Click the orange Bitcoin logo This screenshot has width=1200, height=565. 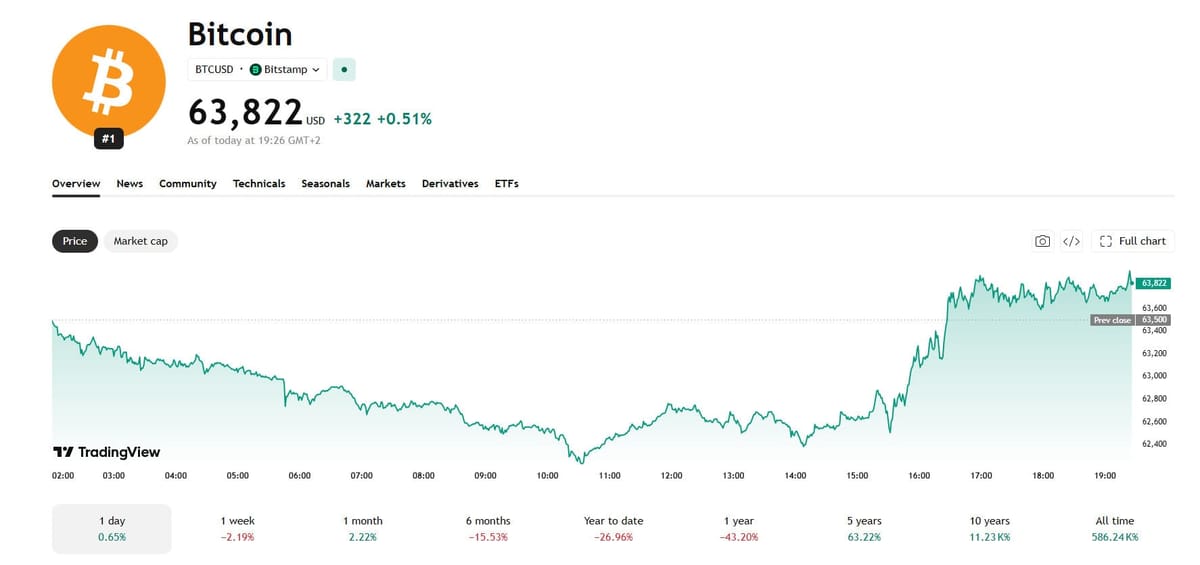click(x=109, y=81)
